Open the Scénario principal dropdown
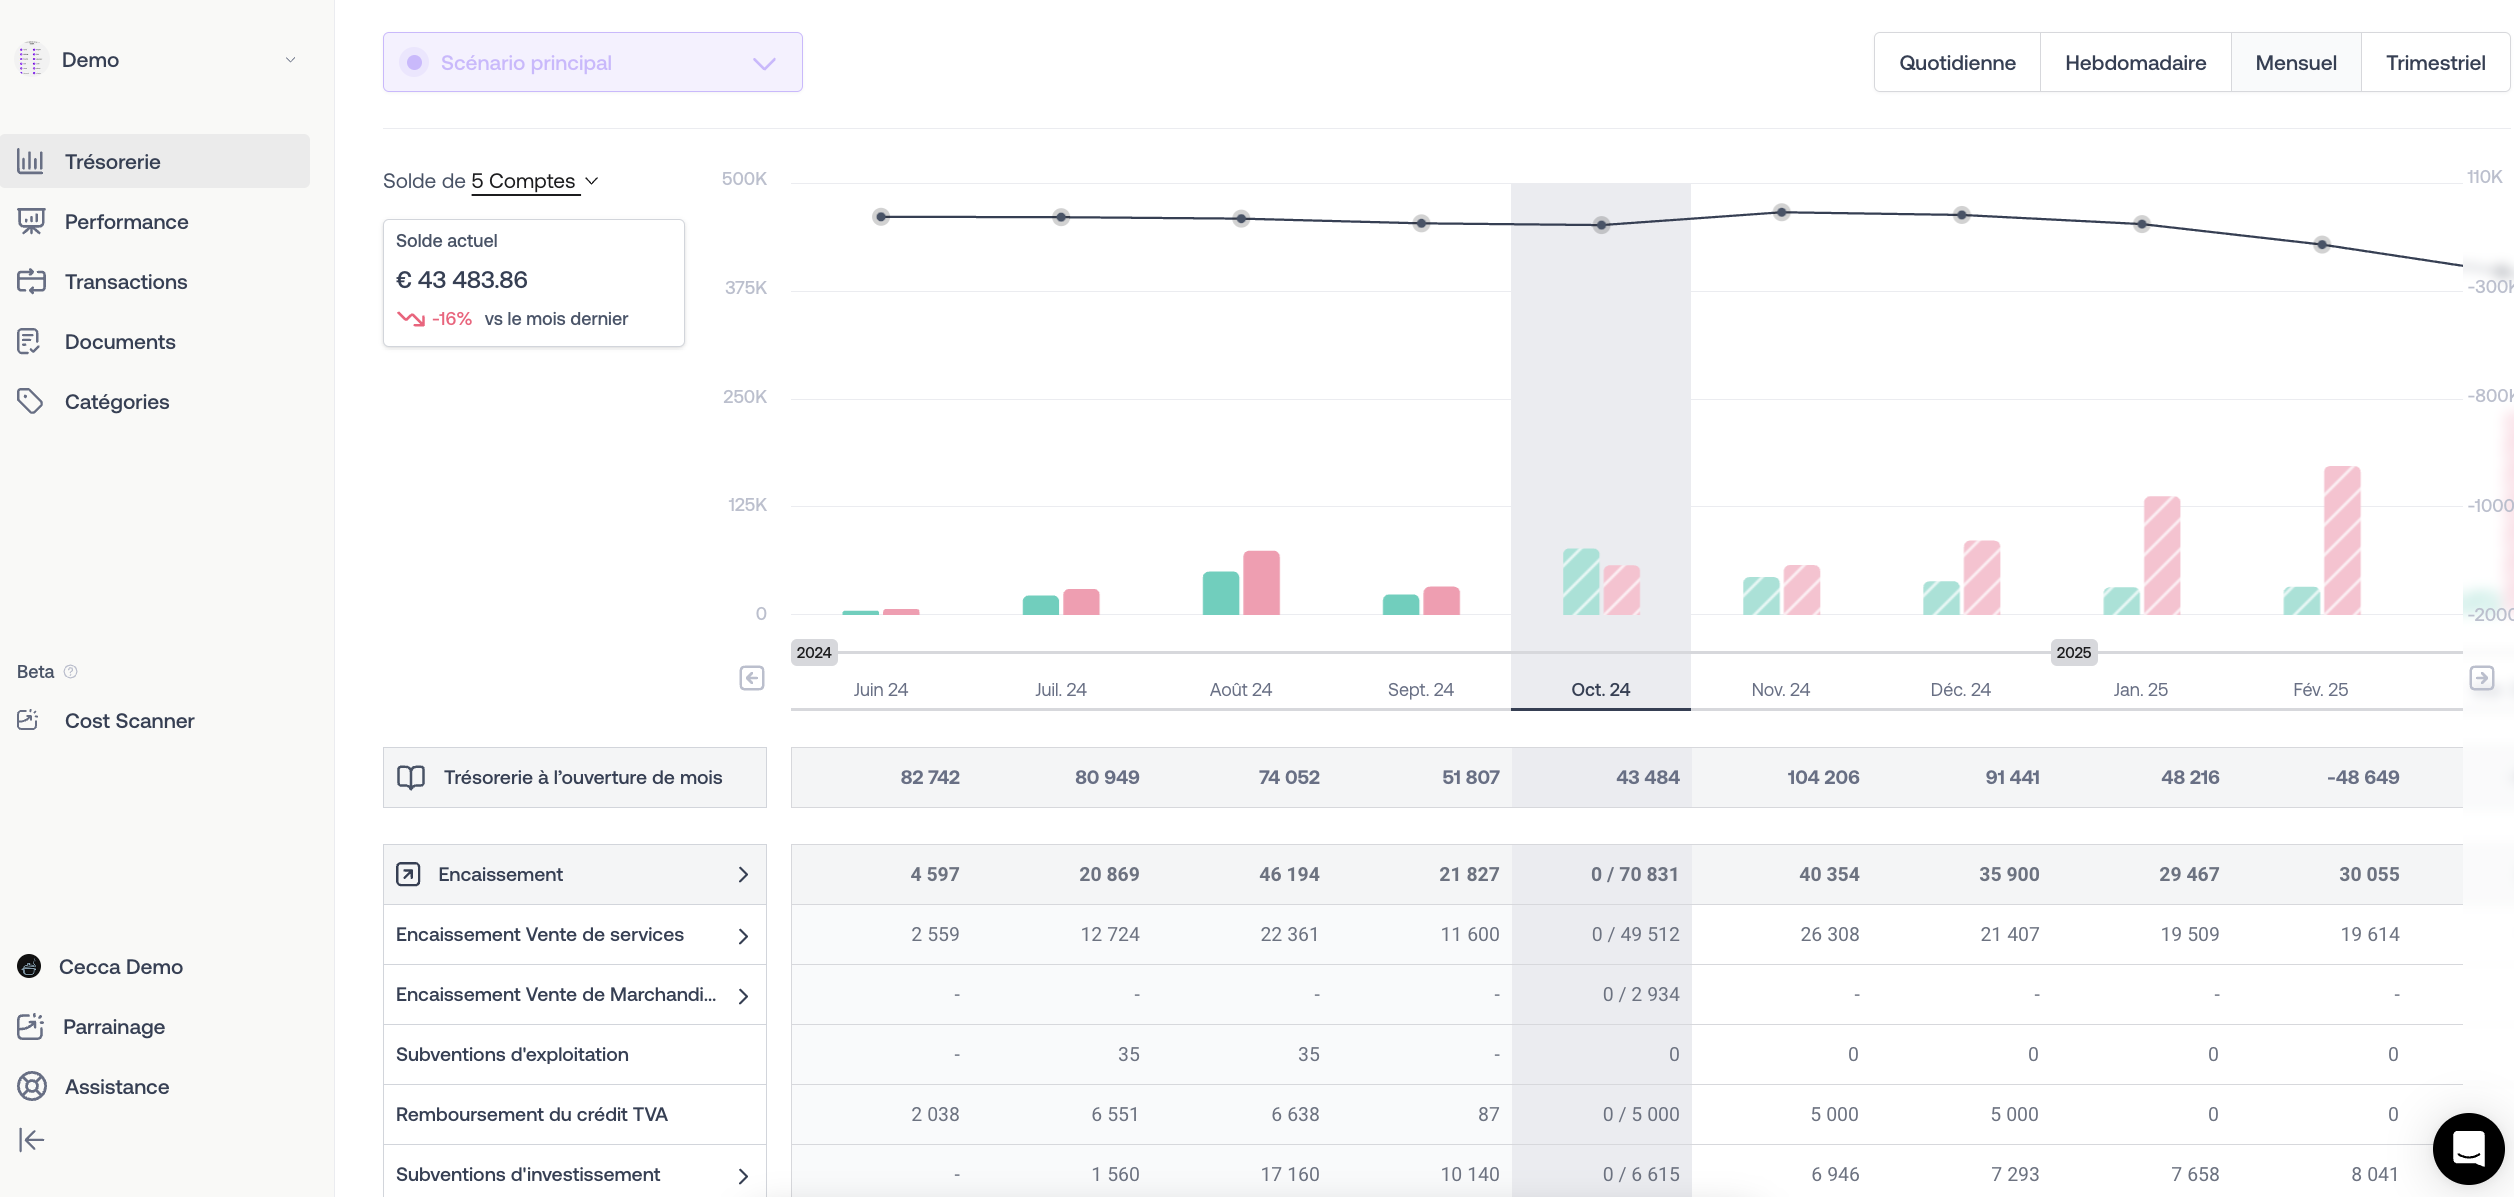This screenshot has width=2514, height=1197. [x=592, y=62]
